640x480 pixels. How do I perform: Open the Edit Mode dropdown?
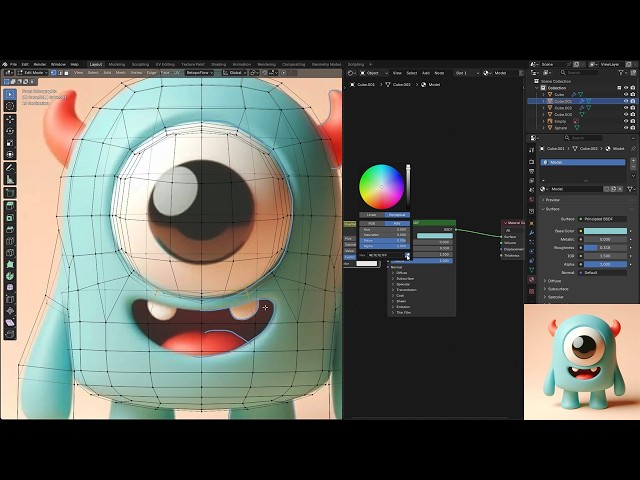coord(33,73)
